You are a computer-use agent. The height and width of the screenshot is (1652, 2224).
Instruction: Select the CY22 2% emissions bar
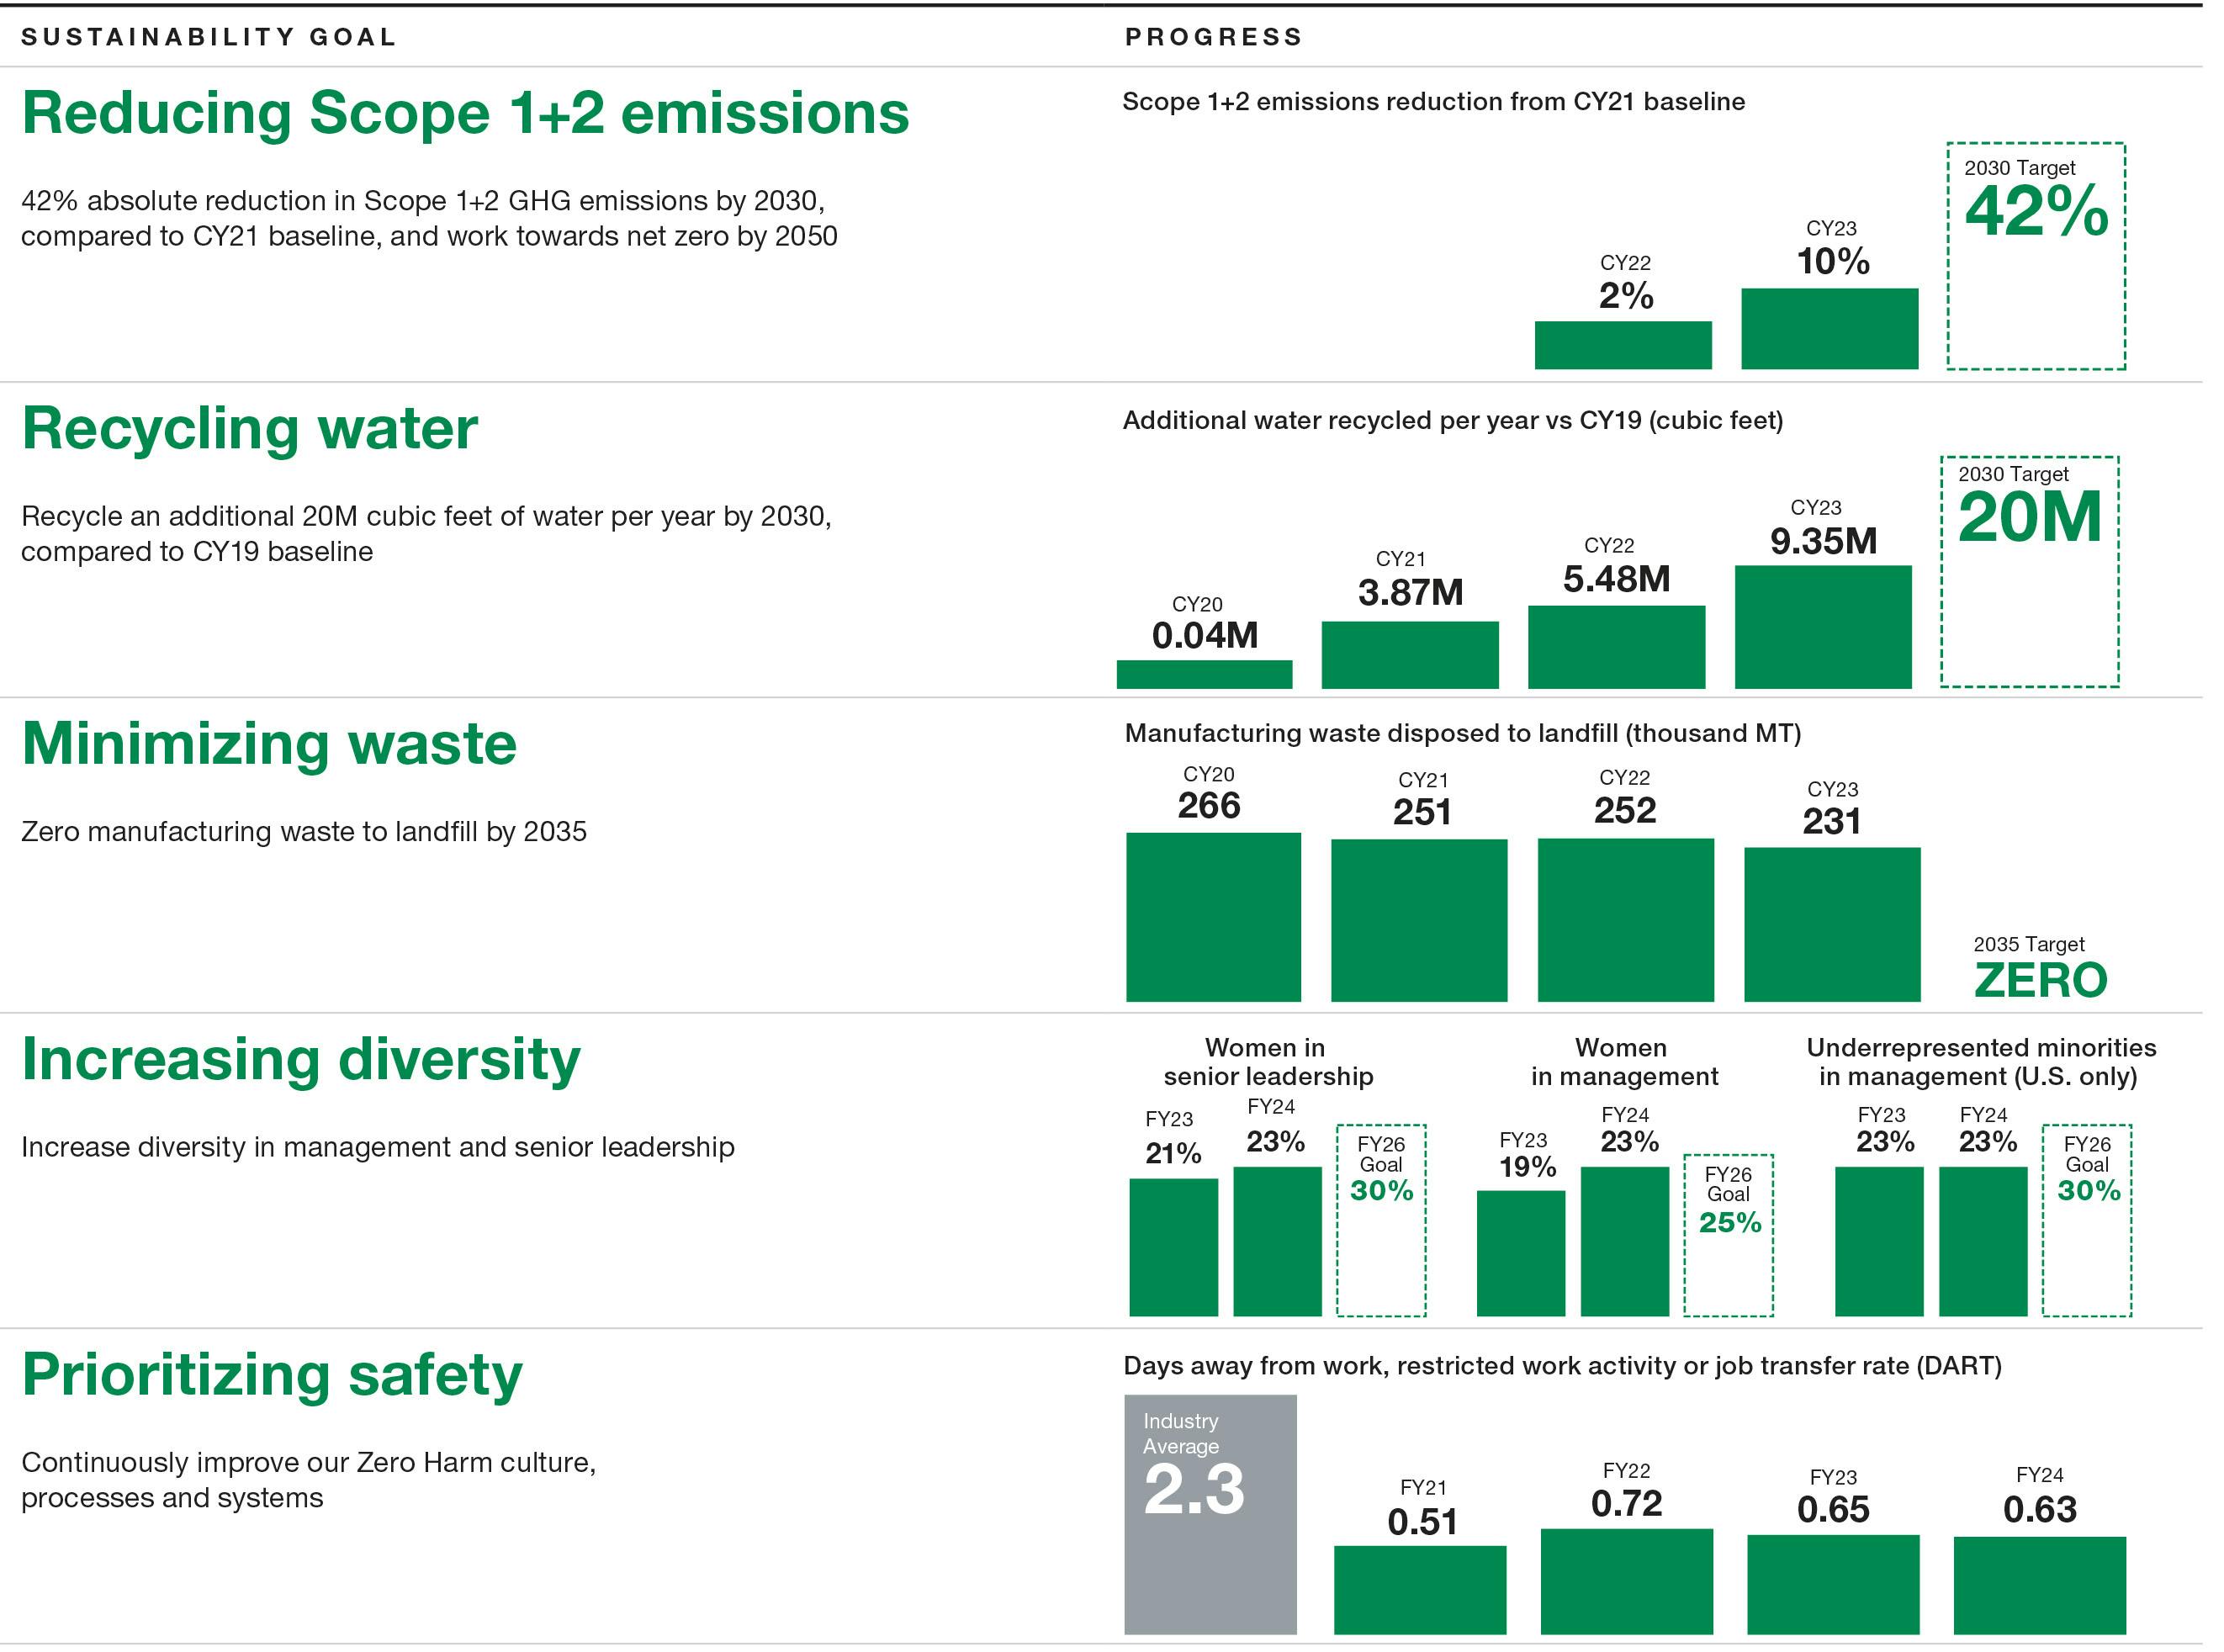click(1623, 345)
